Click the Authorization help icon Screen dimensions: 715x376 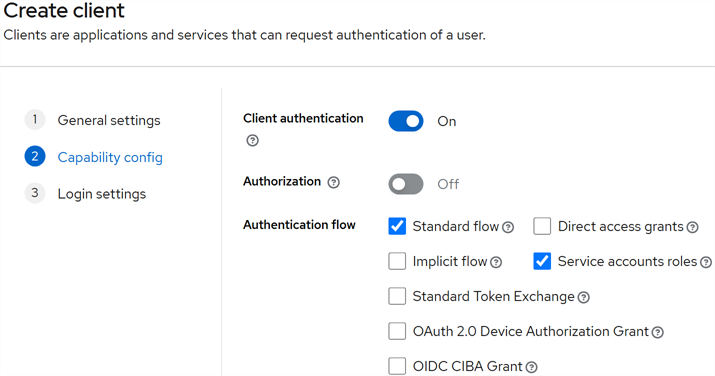coord(334,183)
